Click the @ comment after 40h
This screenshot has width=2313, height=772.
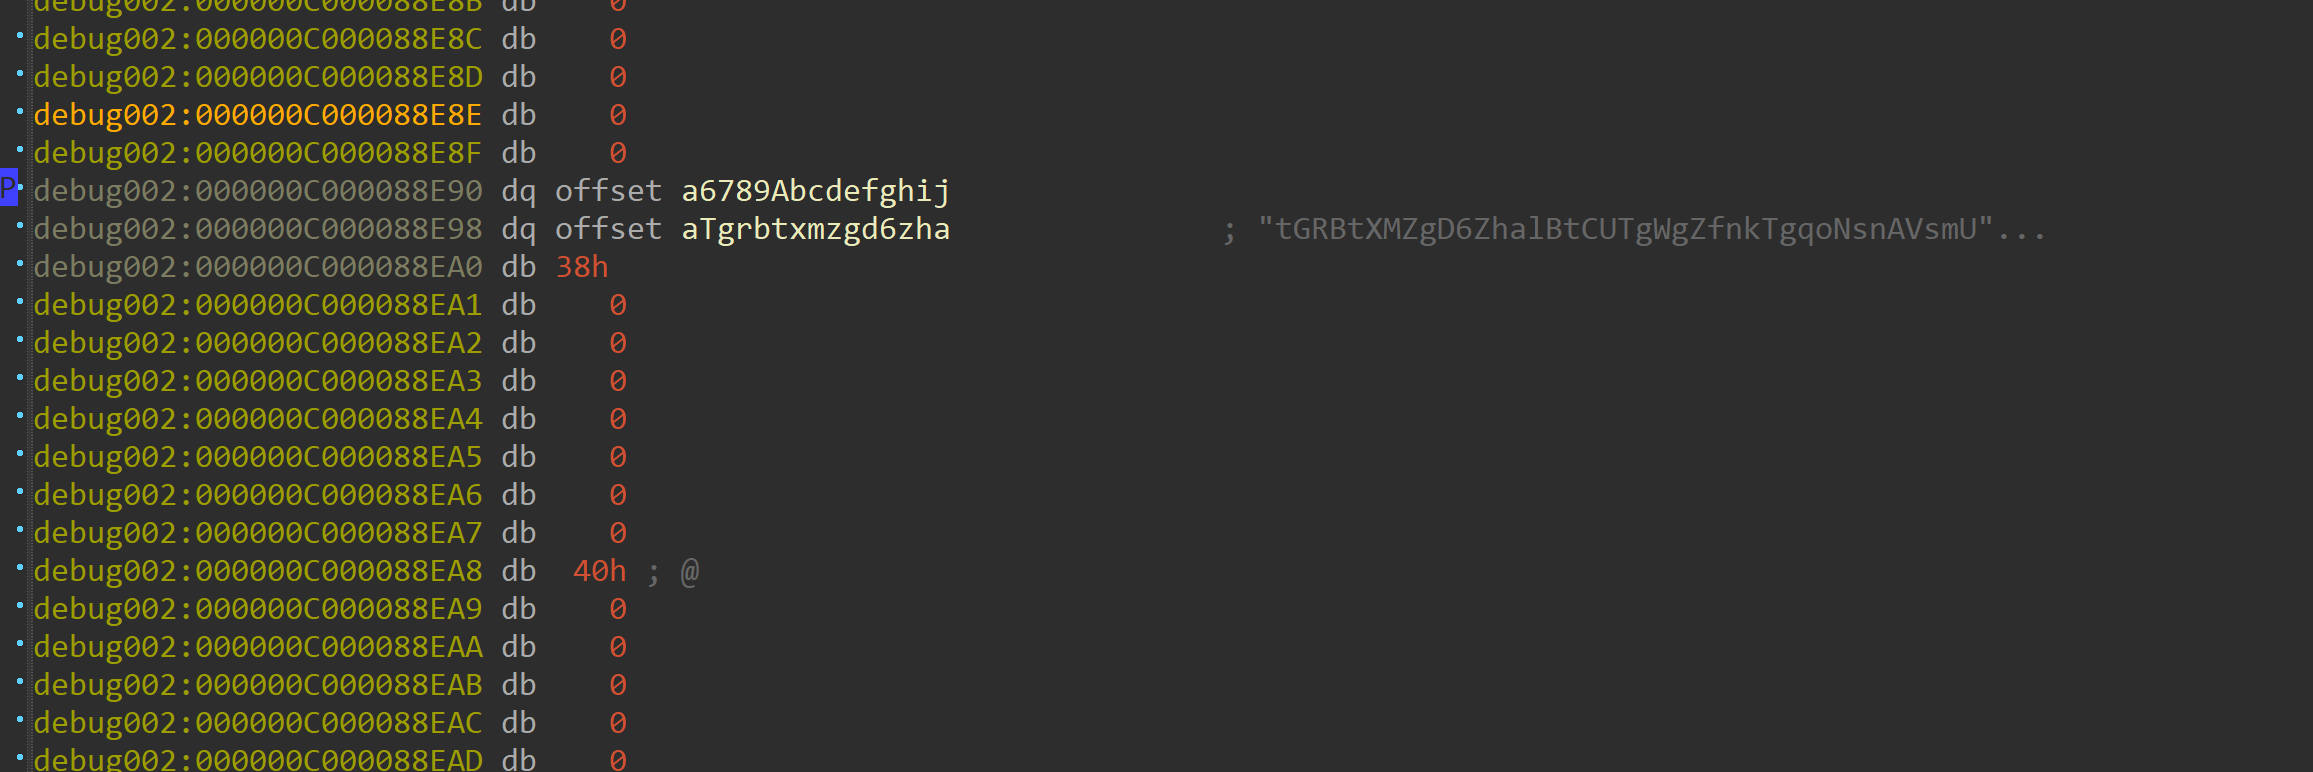[690, 572]
